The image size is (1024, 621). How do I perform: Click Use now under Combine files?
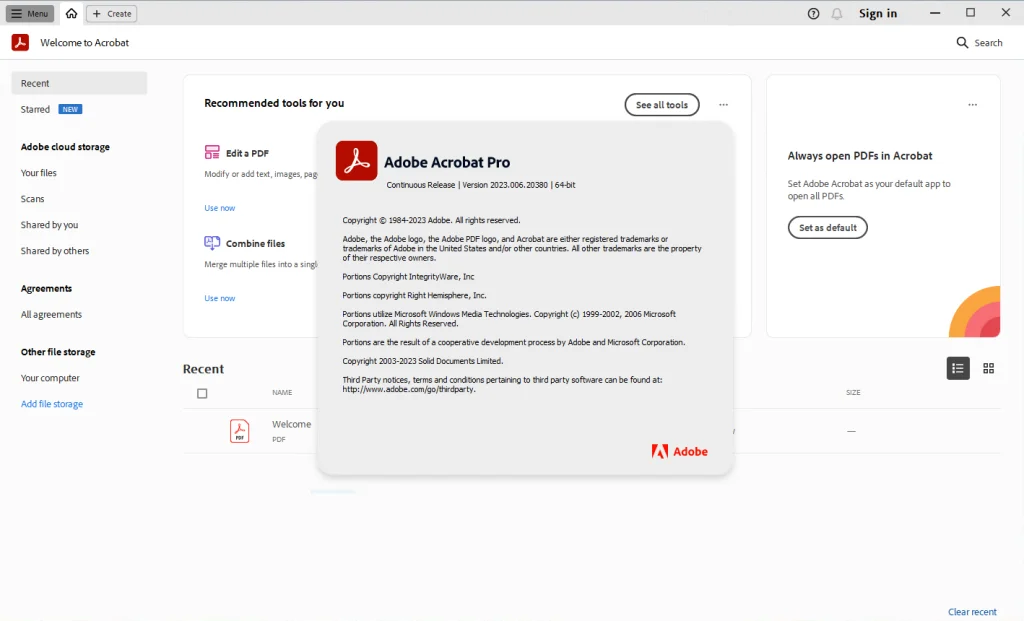coord(219,298)
